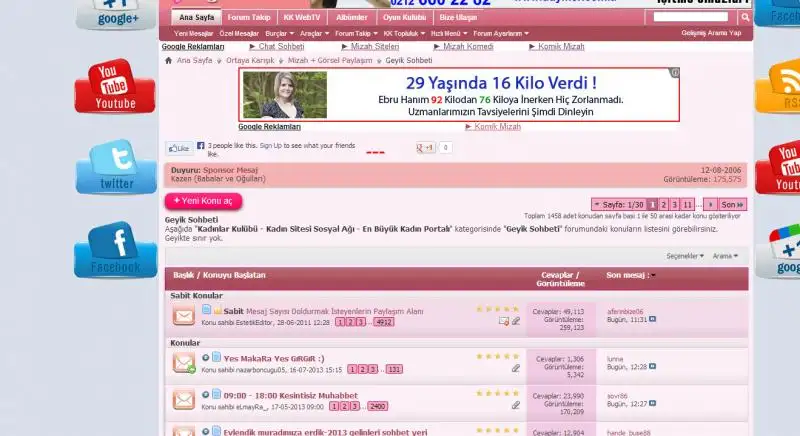This screenshot has width=800, height=436.
Task: Go to page 2 of thread list
Action: [665, 204]
